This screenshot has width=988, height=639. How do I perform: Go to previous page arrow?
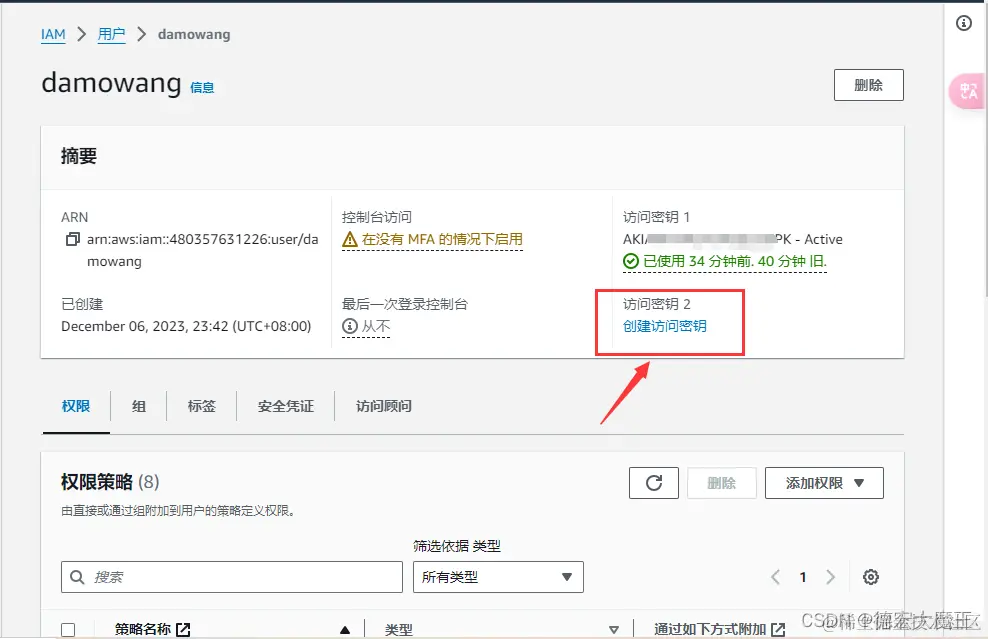point(776,577)
